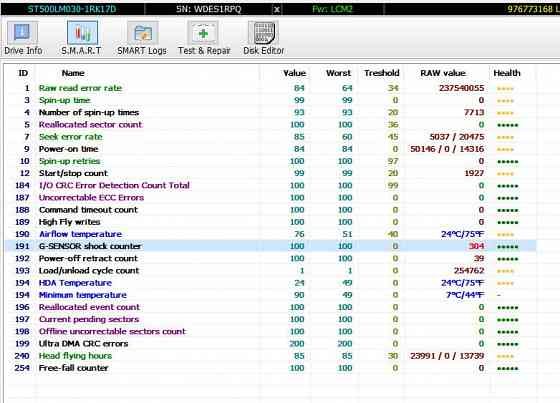Select the G-SENSOR shock counter row
Screen dimensions: 560x403
pyautogui.click(x=271, y=246)
